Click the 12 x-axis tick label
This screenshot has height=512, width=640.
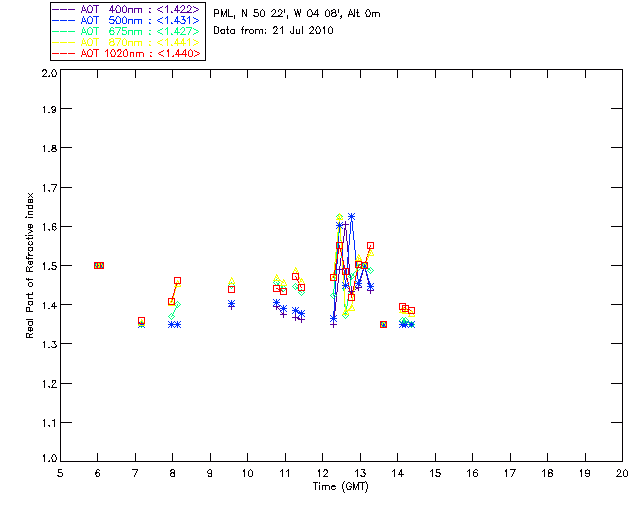tap(322, 473)
